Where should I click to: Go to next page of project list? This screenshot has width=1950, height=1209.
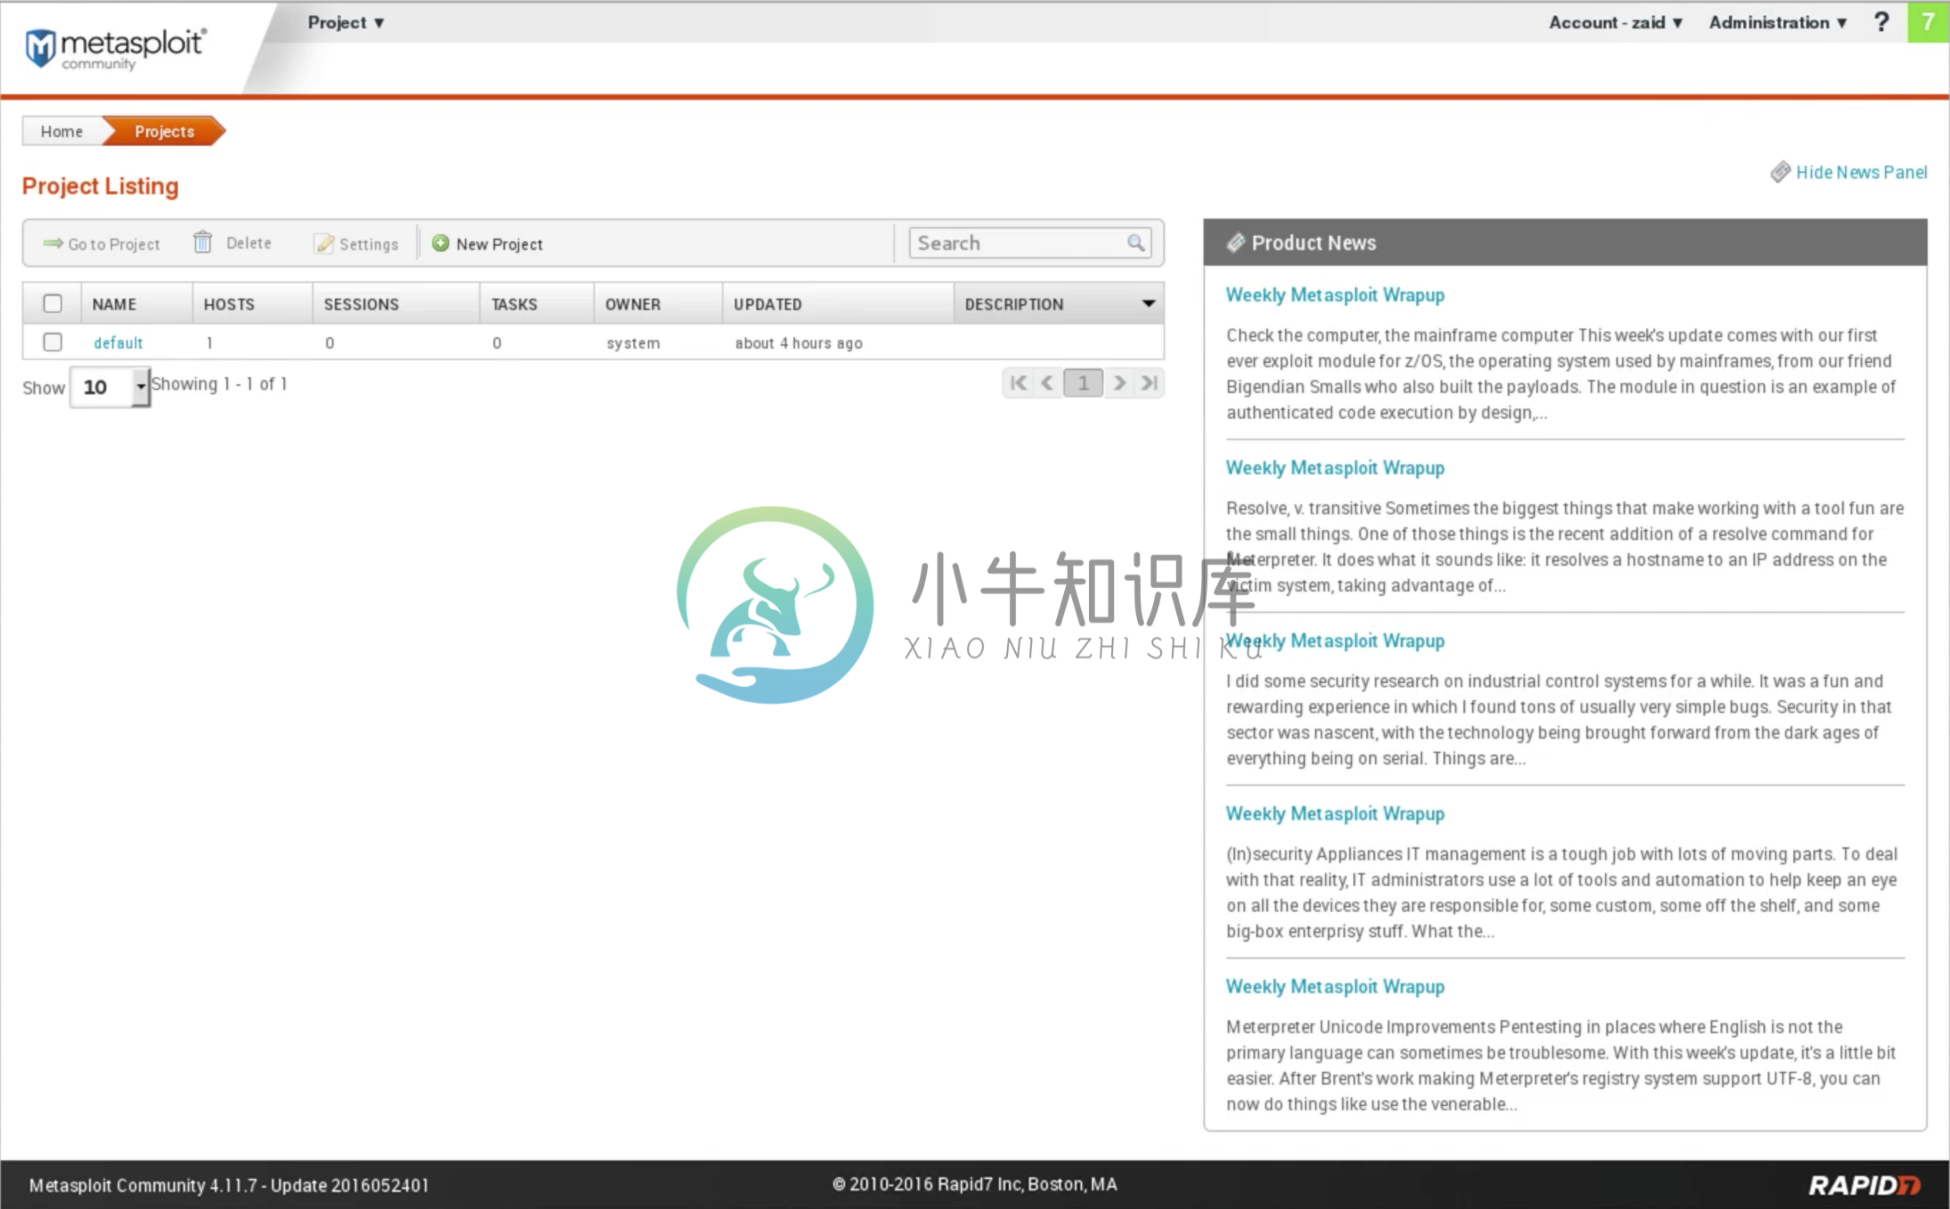click(x=1120, y=383)
